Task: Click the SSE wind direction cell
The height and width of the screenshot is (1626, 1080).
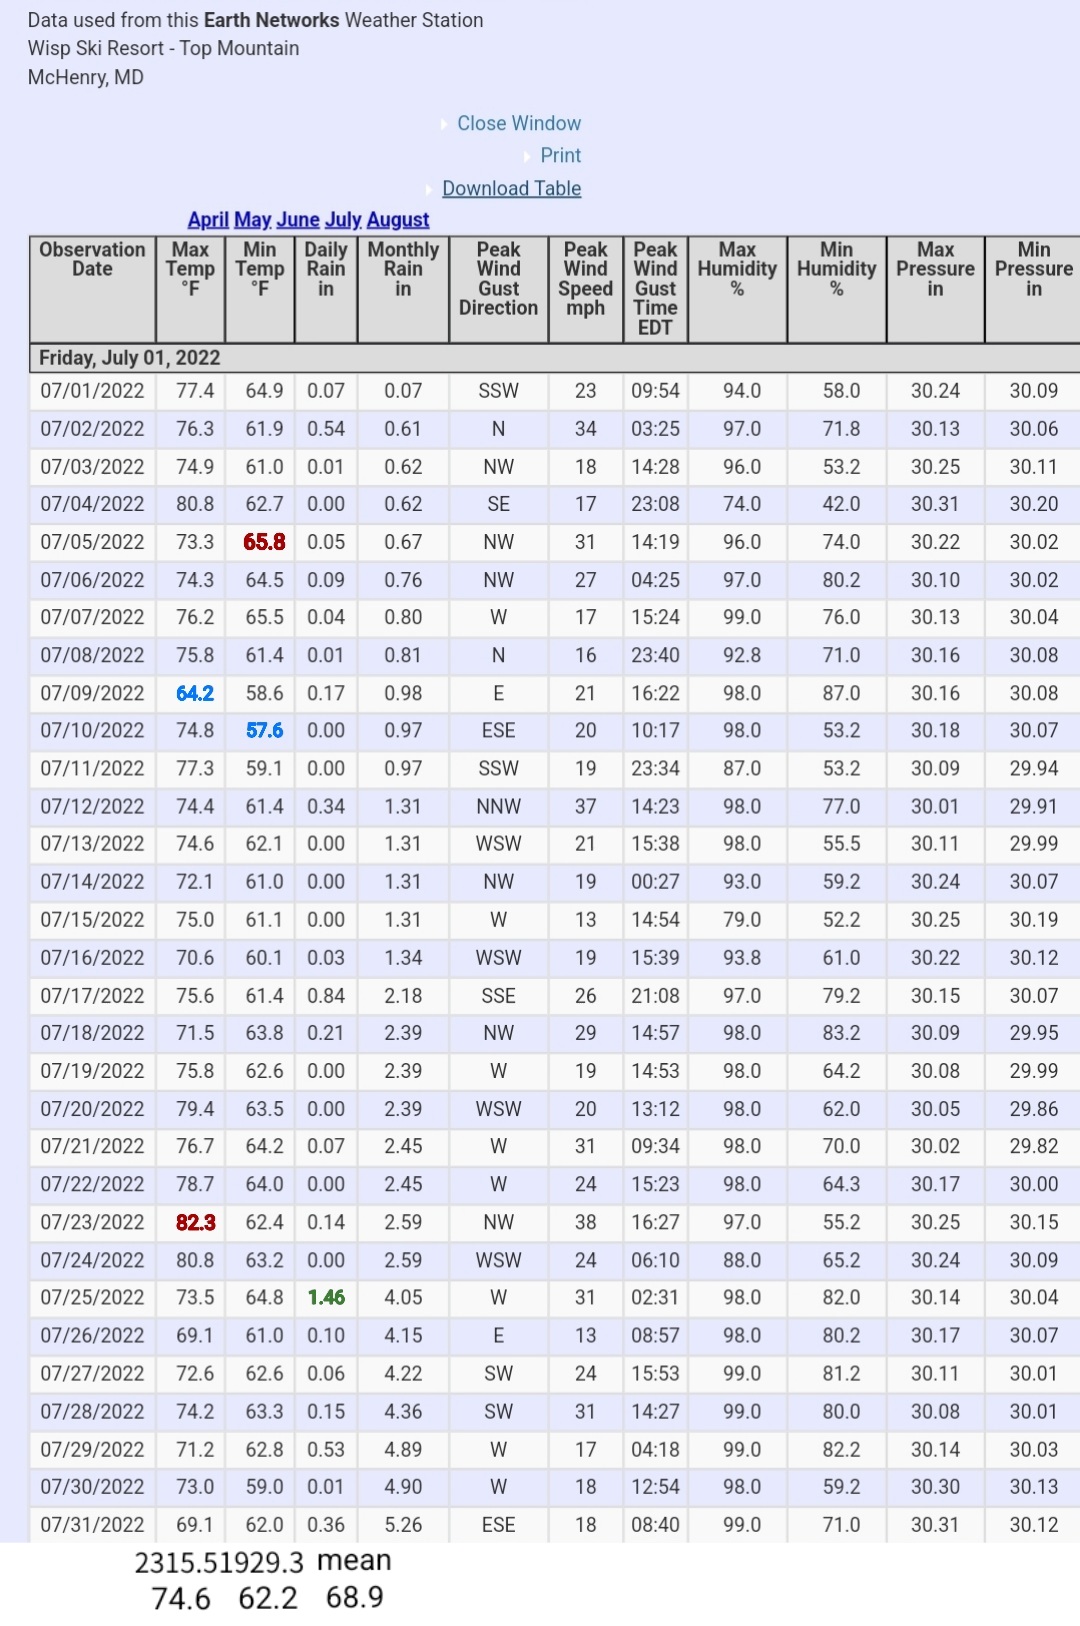Action: [498, 996]
